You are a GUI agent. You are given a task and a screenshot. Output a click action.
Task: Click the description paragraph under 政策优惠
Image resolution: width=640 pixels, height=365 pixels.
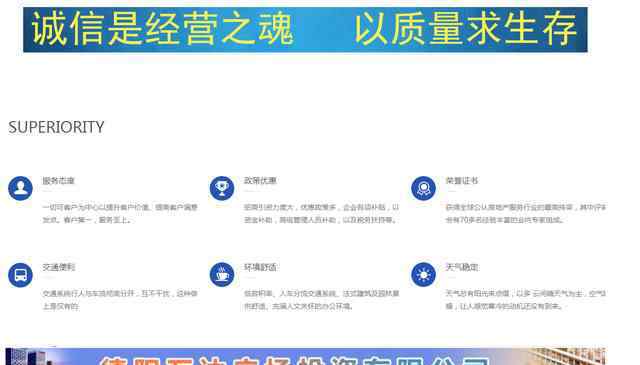[322, 214]
